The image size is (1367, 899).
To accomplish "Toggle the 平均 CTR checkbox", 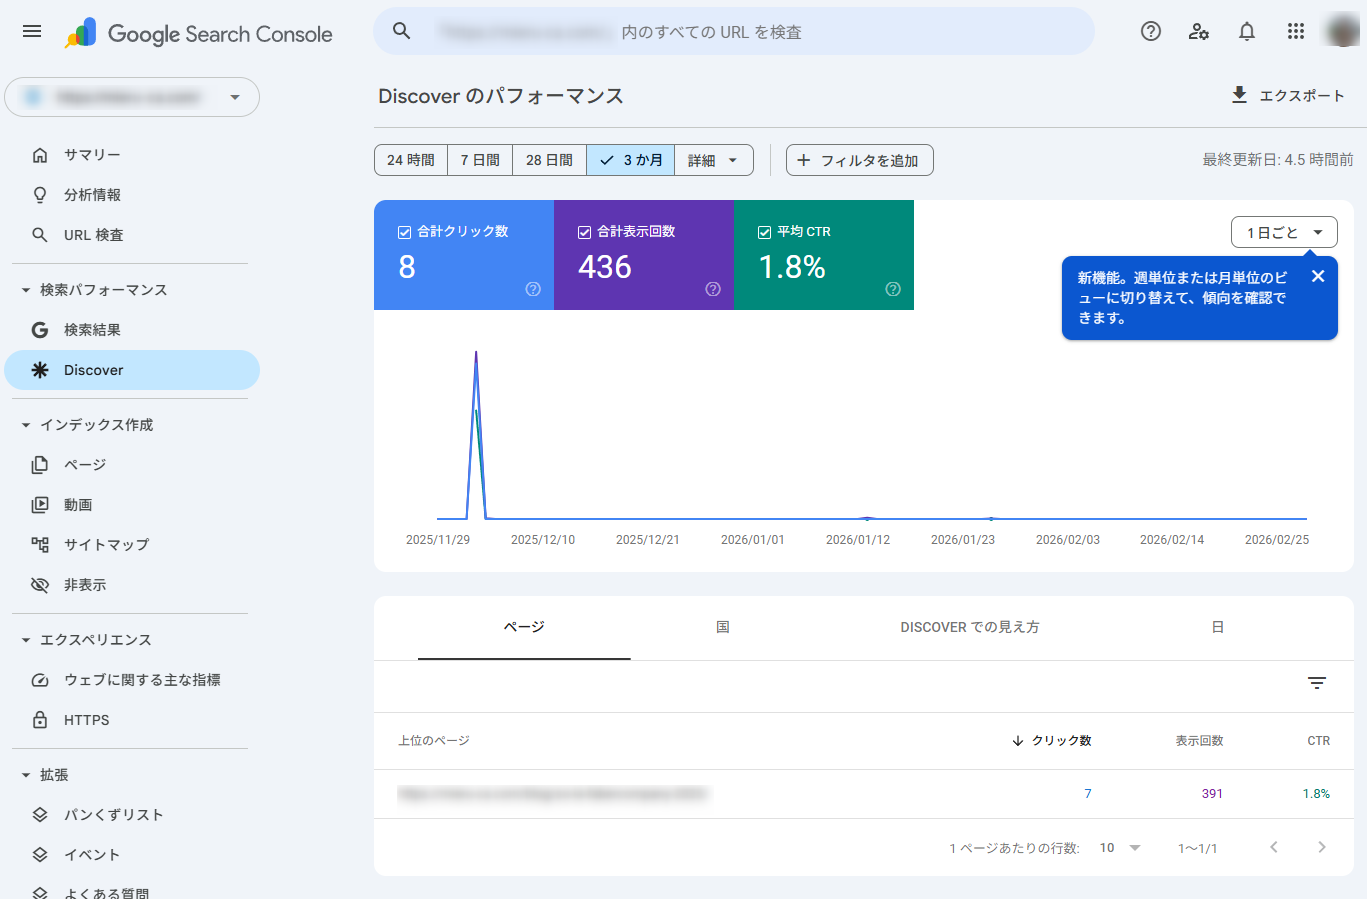I will pyautogui.click(x=765, y=232).
